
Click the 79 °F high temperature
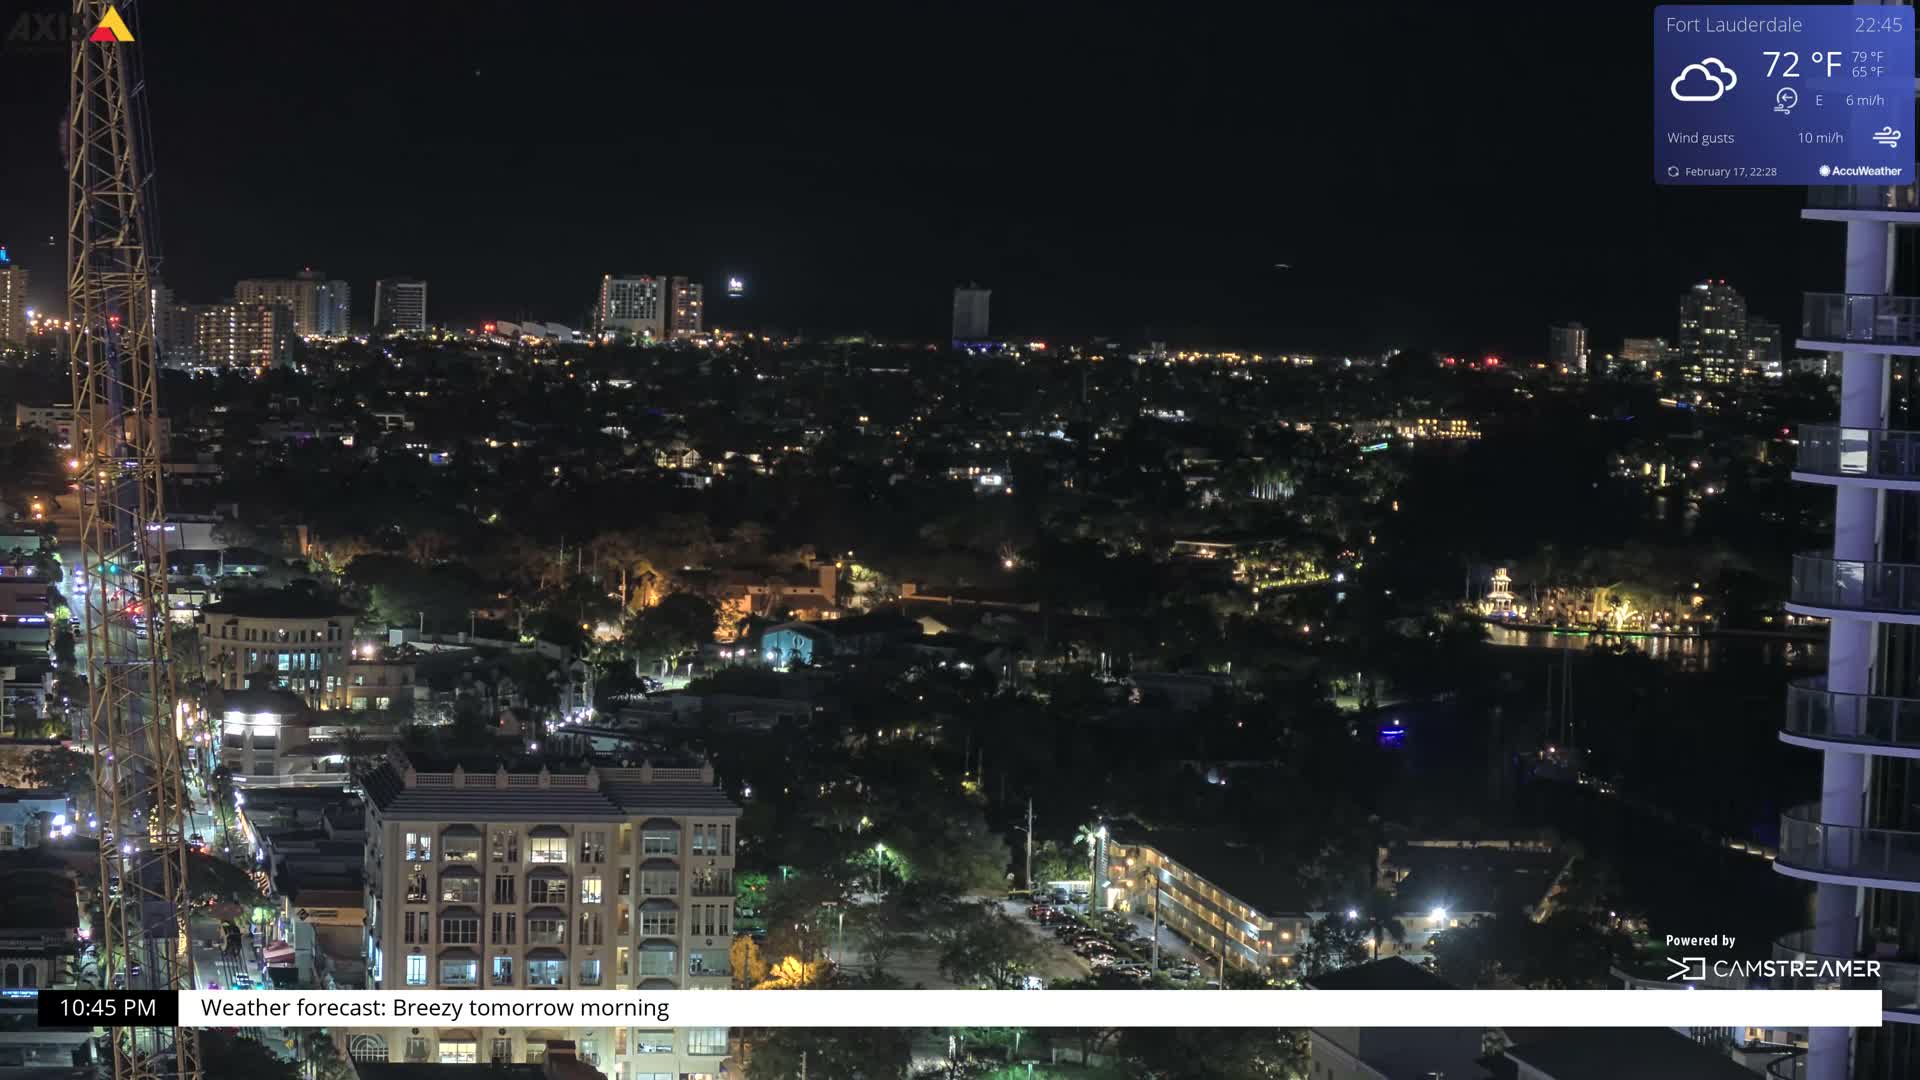(x=1867, y=57)
